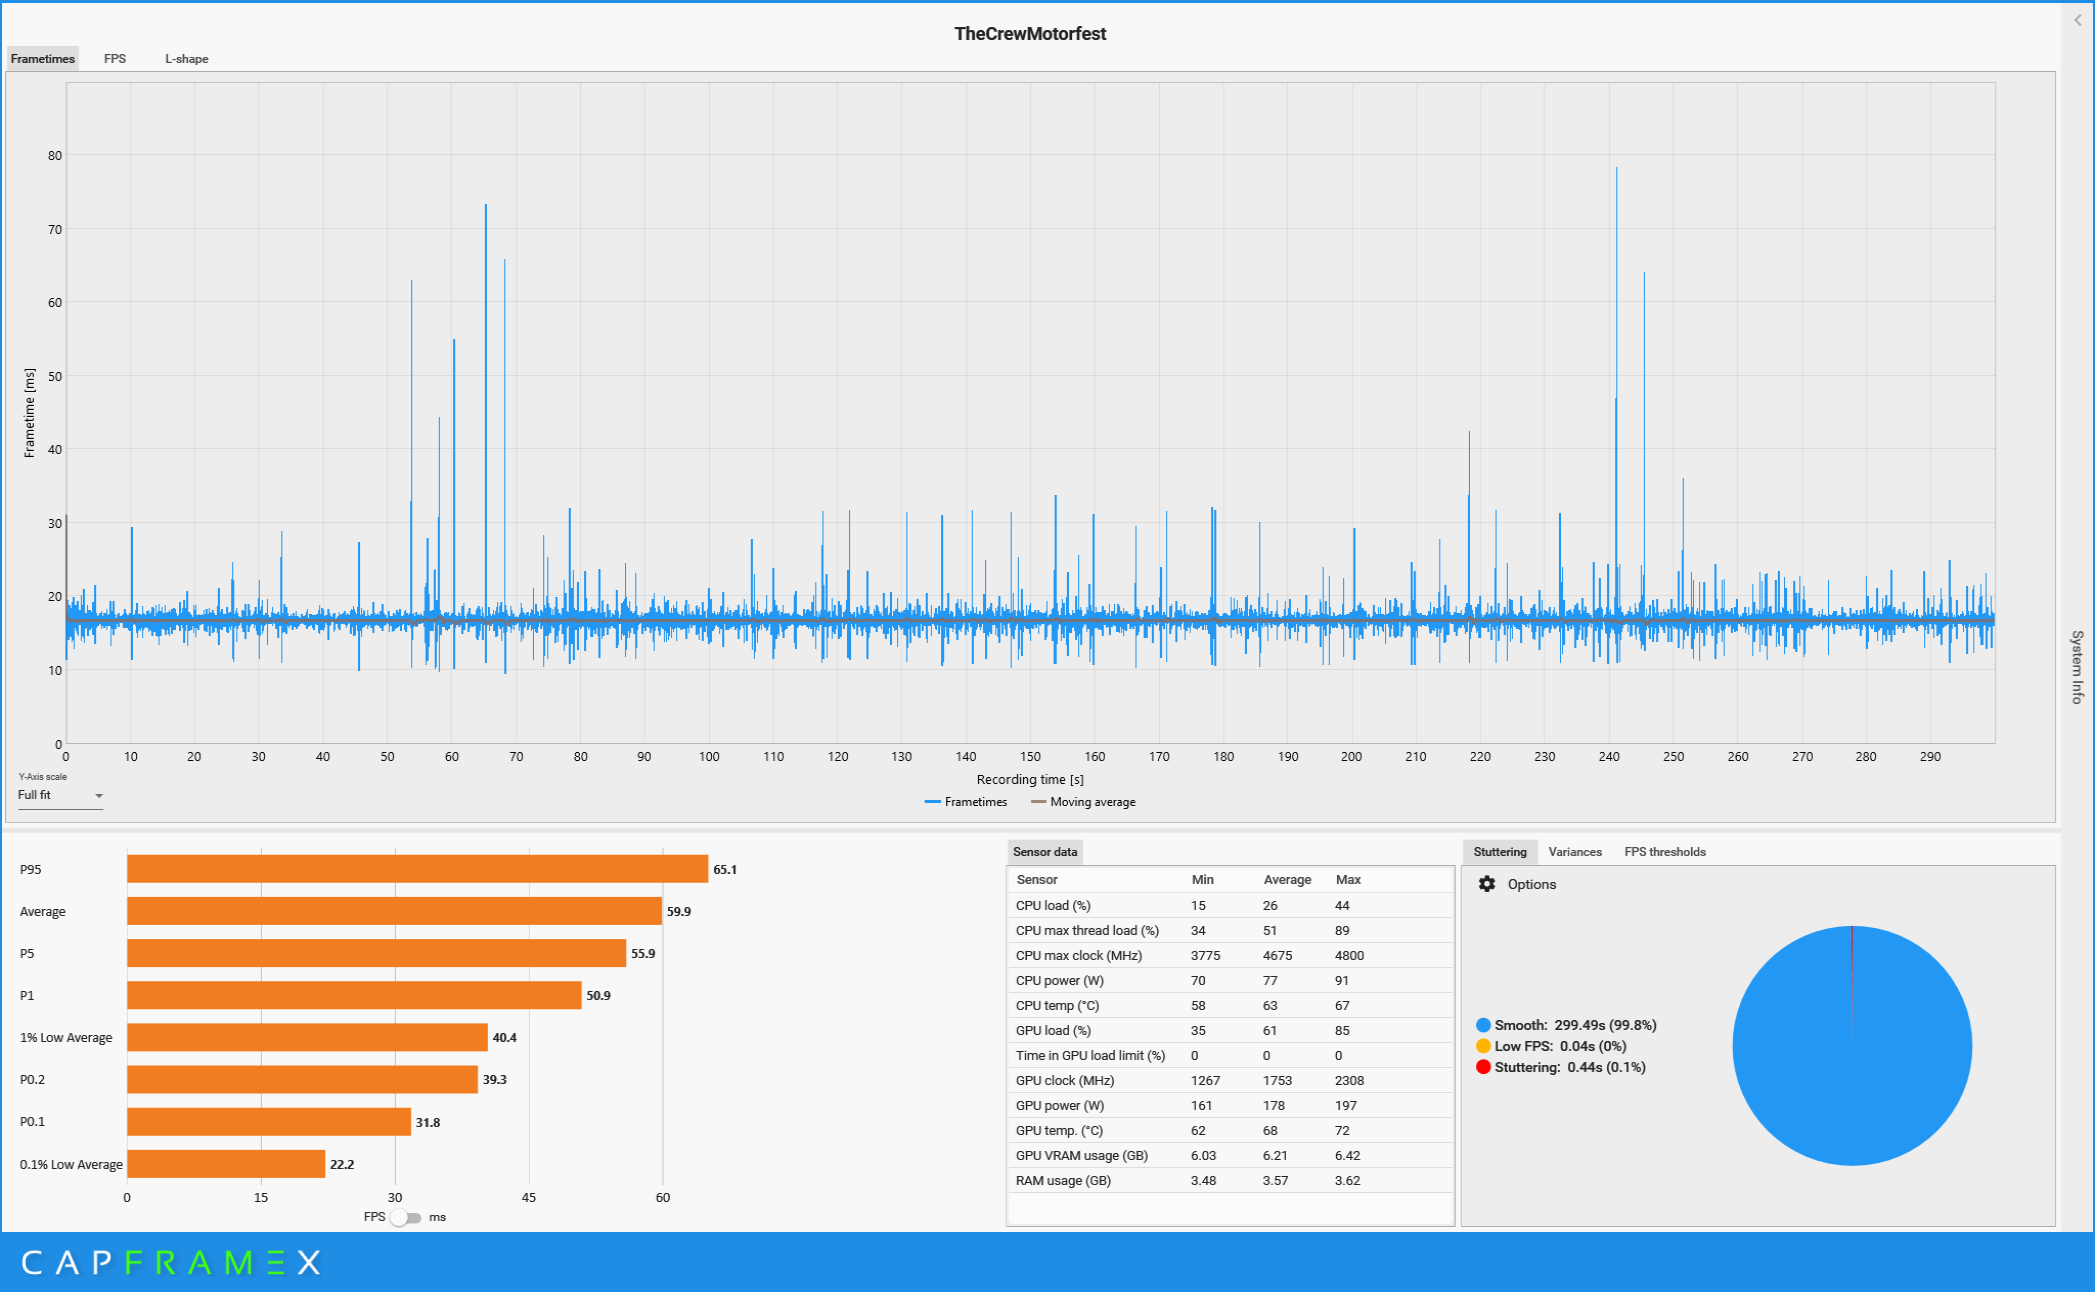The width and height of the screenshot is (2095, 1292).
Task: Open the FPS thresholds tab
Action: point(1664,852)
